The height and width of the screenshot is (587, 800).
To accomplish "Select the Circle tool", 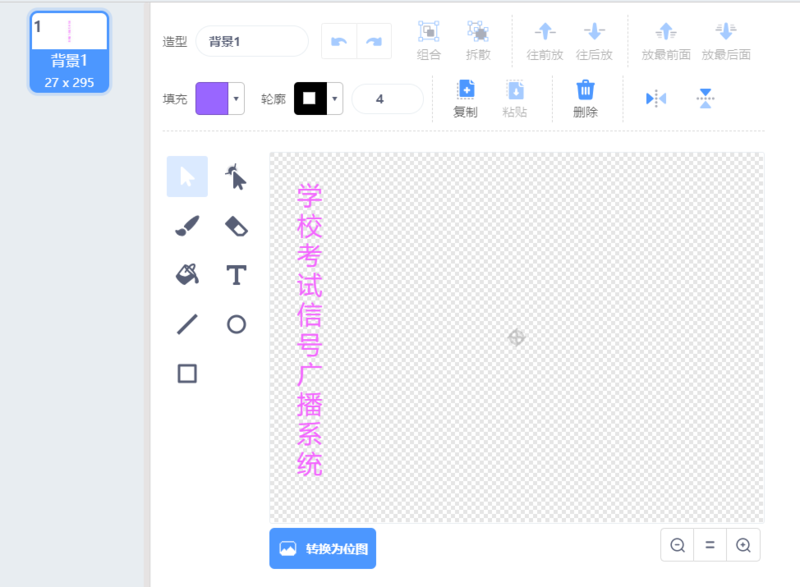I will (236, 324).
